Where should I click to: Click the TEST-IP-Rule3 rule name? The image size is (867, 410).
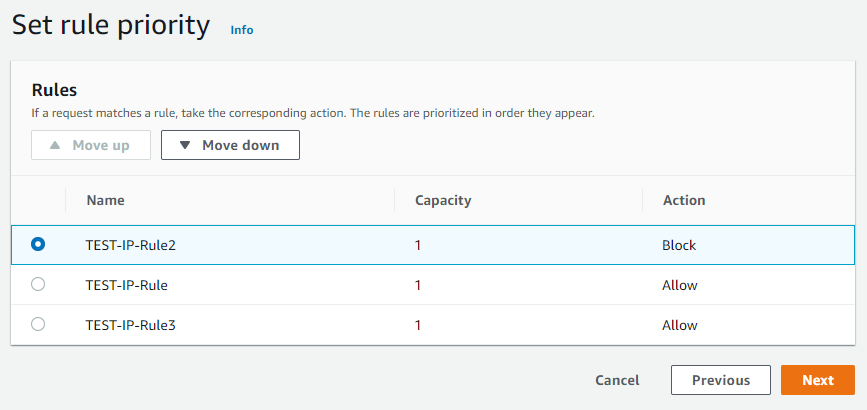pos(131,325)
